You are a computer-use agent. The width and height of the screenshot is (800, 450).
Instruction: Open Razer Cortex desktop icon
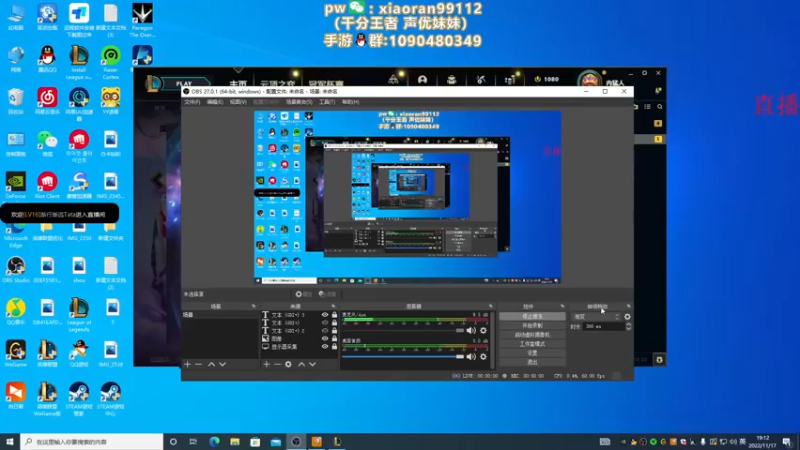(x=111, y=62)
